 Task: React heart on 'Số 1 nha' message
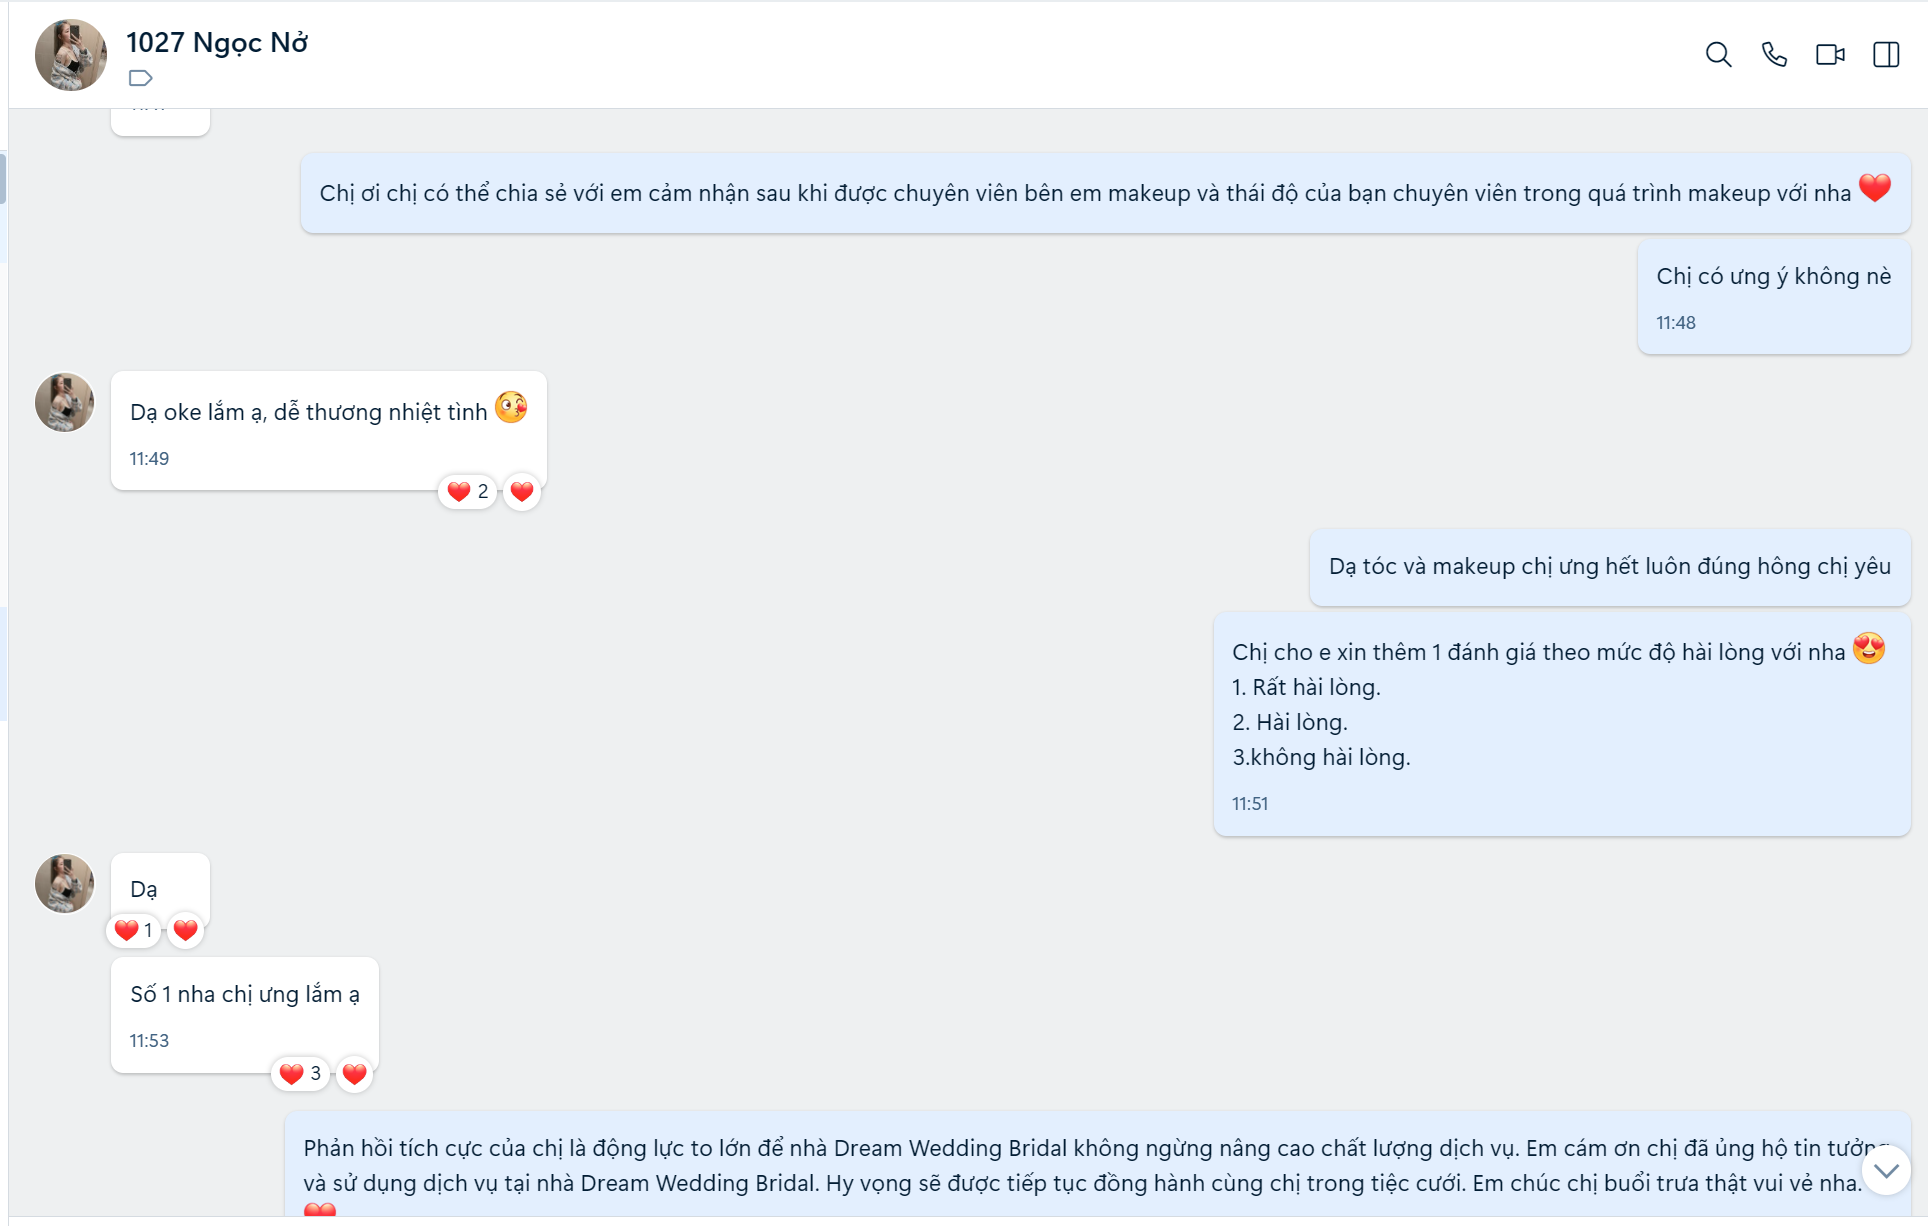pos(354,1073)
